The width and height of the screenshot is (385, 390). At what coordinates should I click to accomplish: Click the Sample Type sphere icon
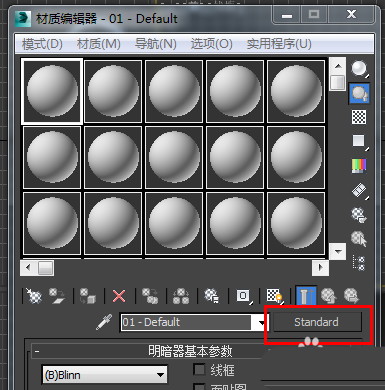(359, 69)
